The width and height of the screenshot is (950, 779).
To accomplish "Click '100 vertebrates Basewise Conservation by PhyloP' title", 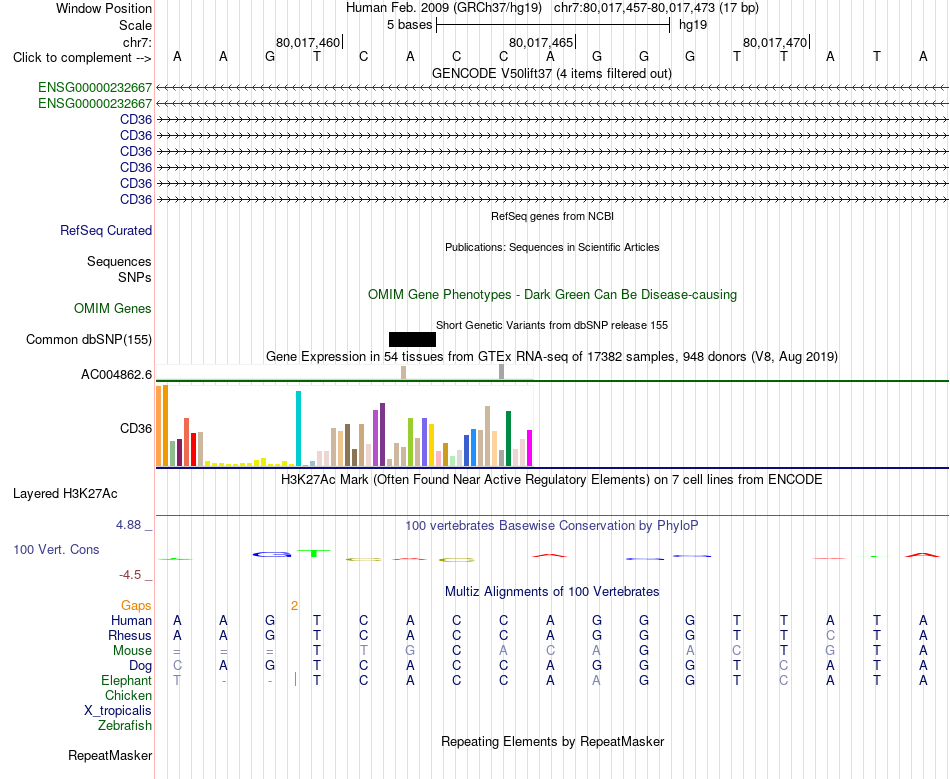I will 552,526.
